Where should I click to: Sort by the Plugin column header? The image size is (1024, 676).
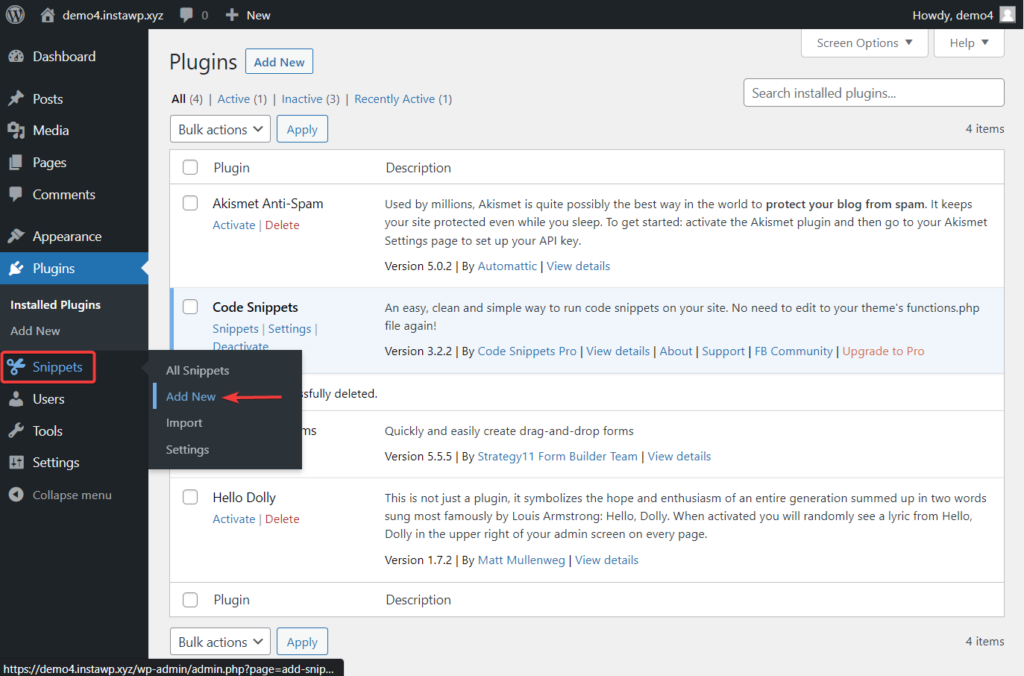pyautogui.click(x=231, y=168)
